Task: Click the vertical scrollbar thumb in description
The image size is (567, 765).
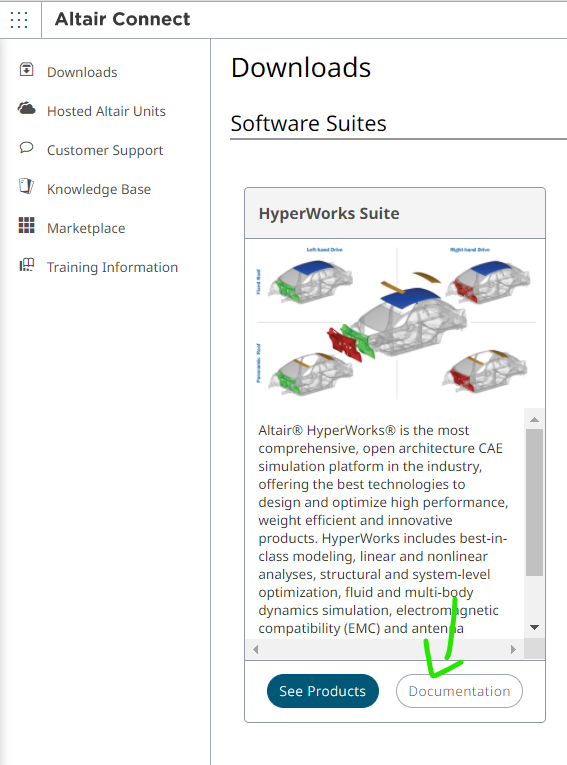Action: click(x=534, y=503)
